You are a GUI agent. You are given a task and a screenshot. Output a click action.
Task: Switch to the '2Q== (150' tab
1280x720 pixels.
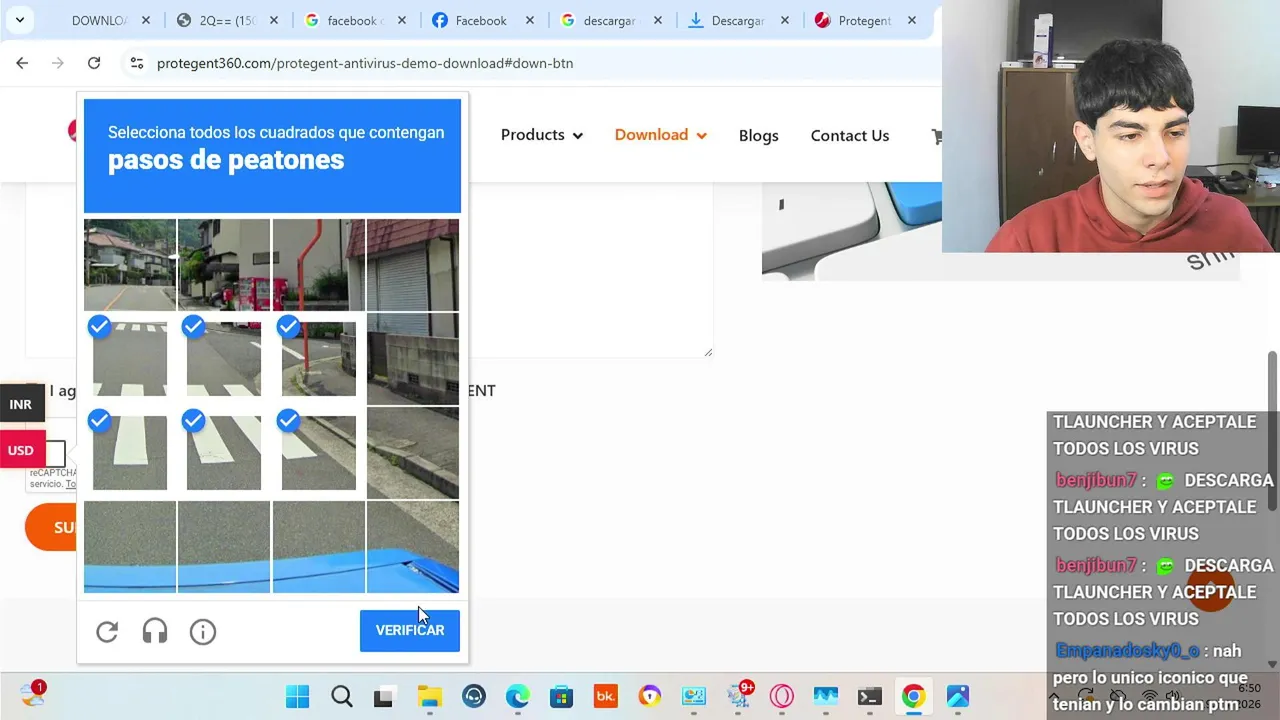click(x=228, y=20)
